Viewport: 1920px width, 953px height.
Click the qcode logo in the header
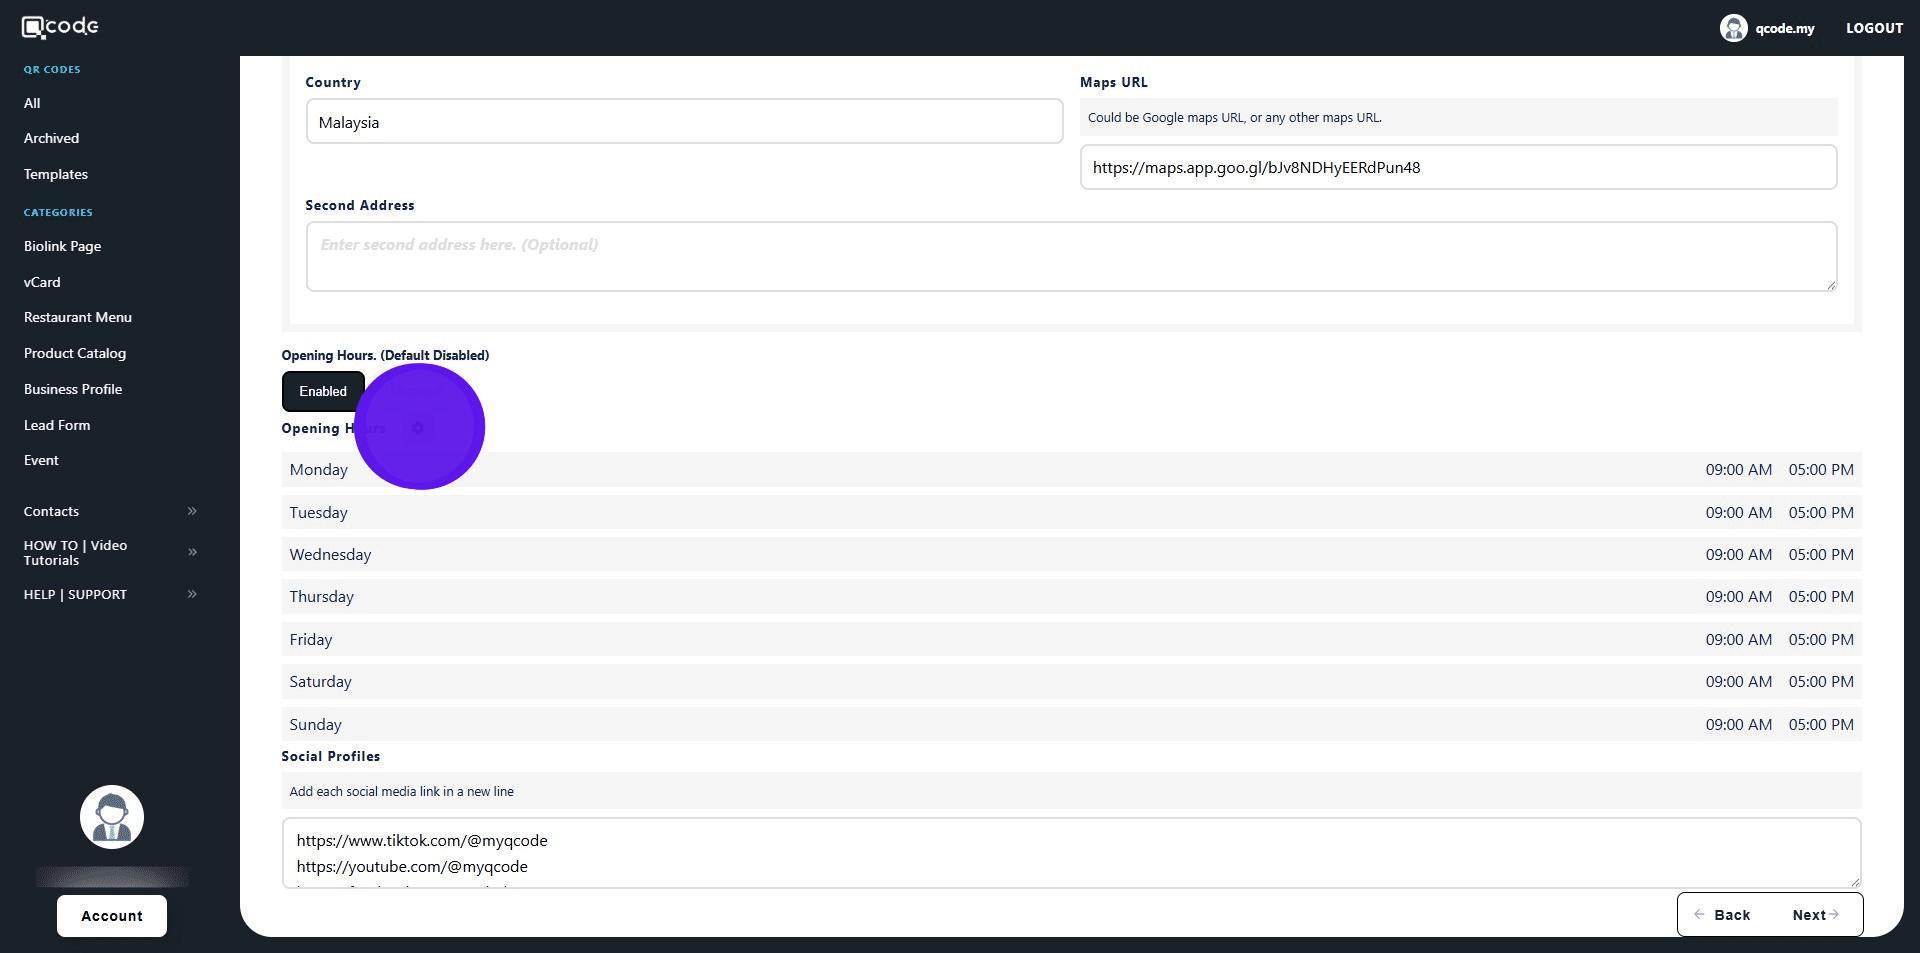60,27
